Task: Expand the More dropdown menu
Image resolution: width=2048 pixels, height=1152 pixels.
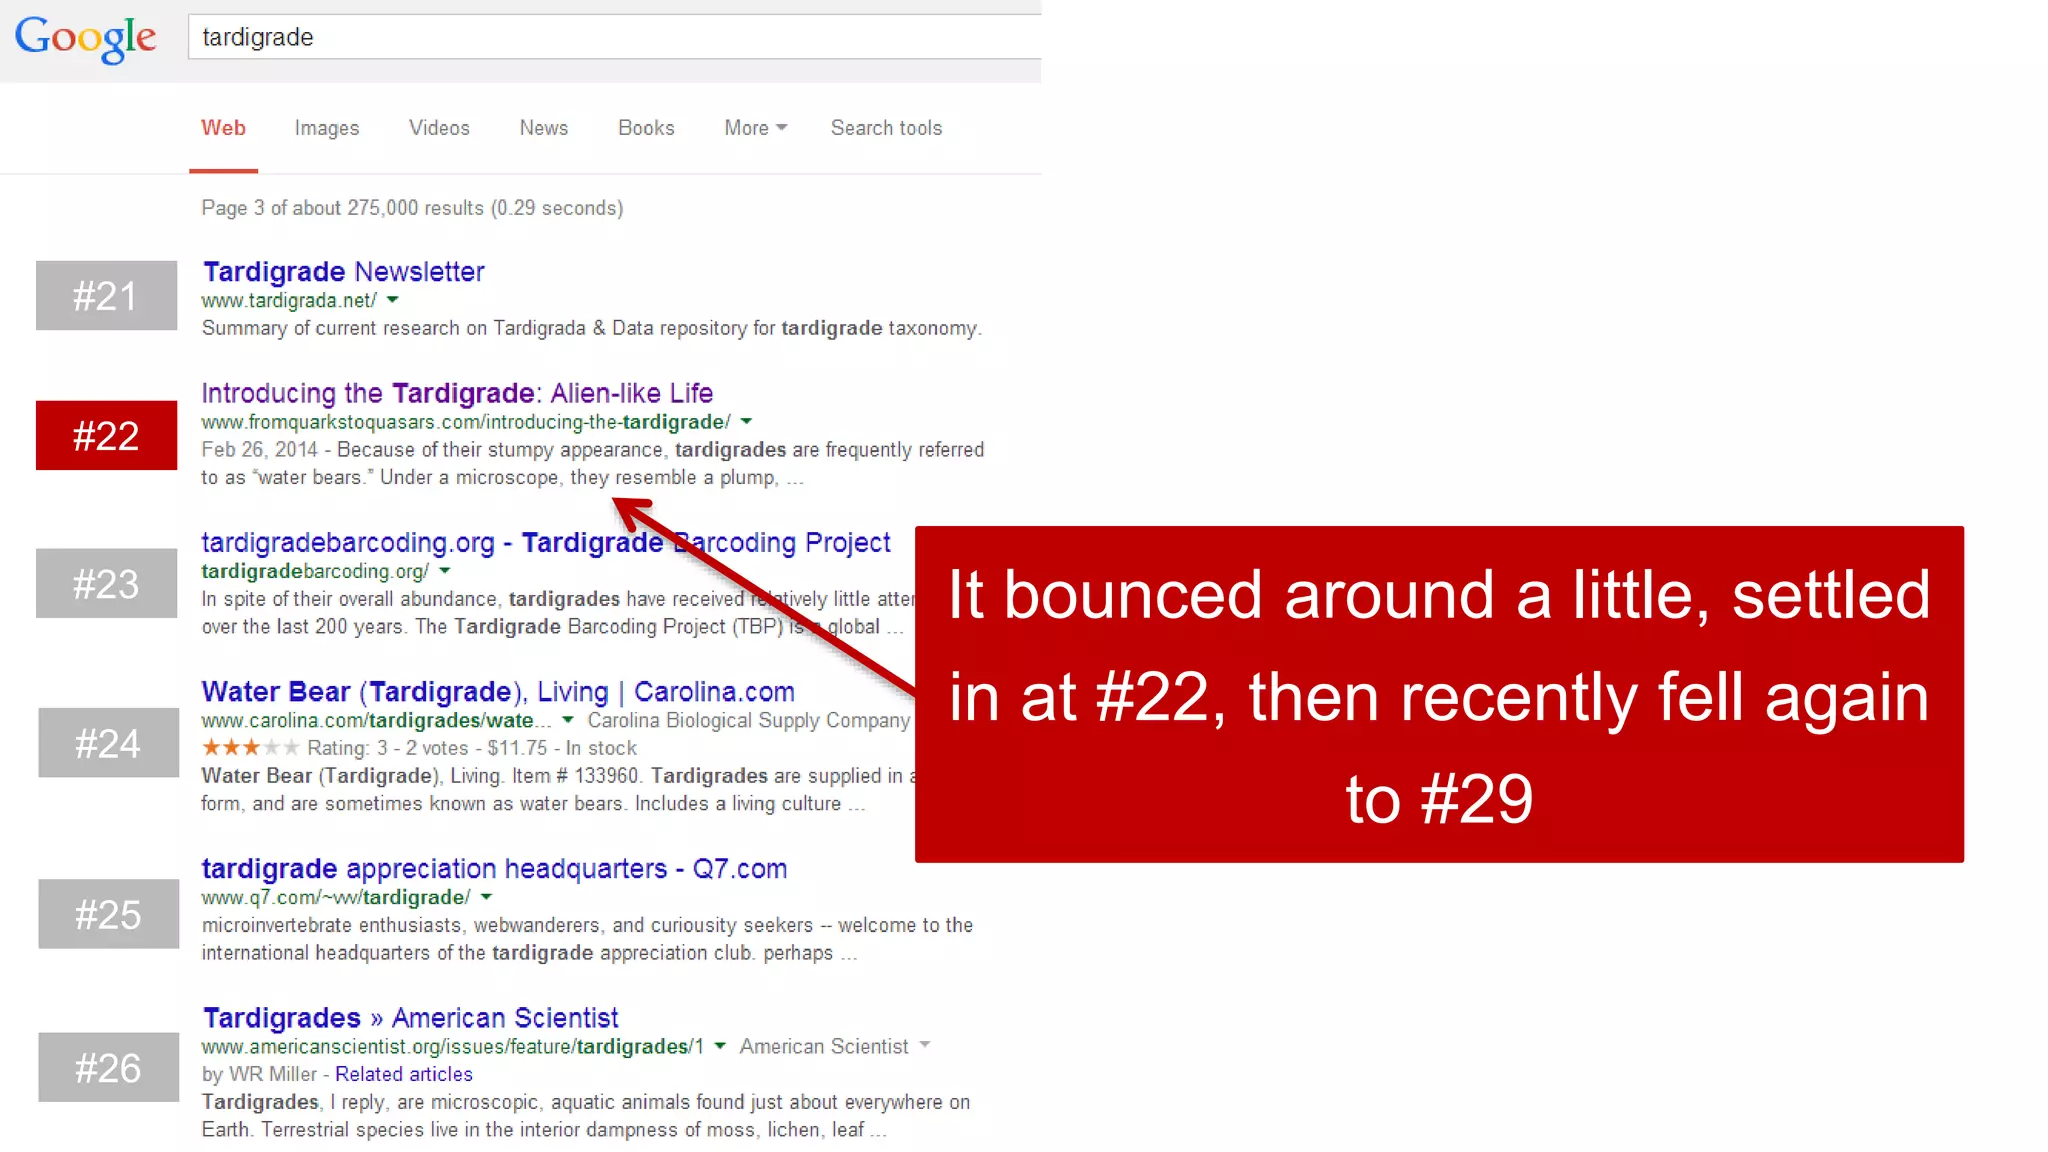Action: pyautogui.click(x=755, y=128)
